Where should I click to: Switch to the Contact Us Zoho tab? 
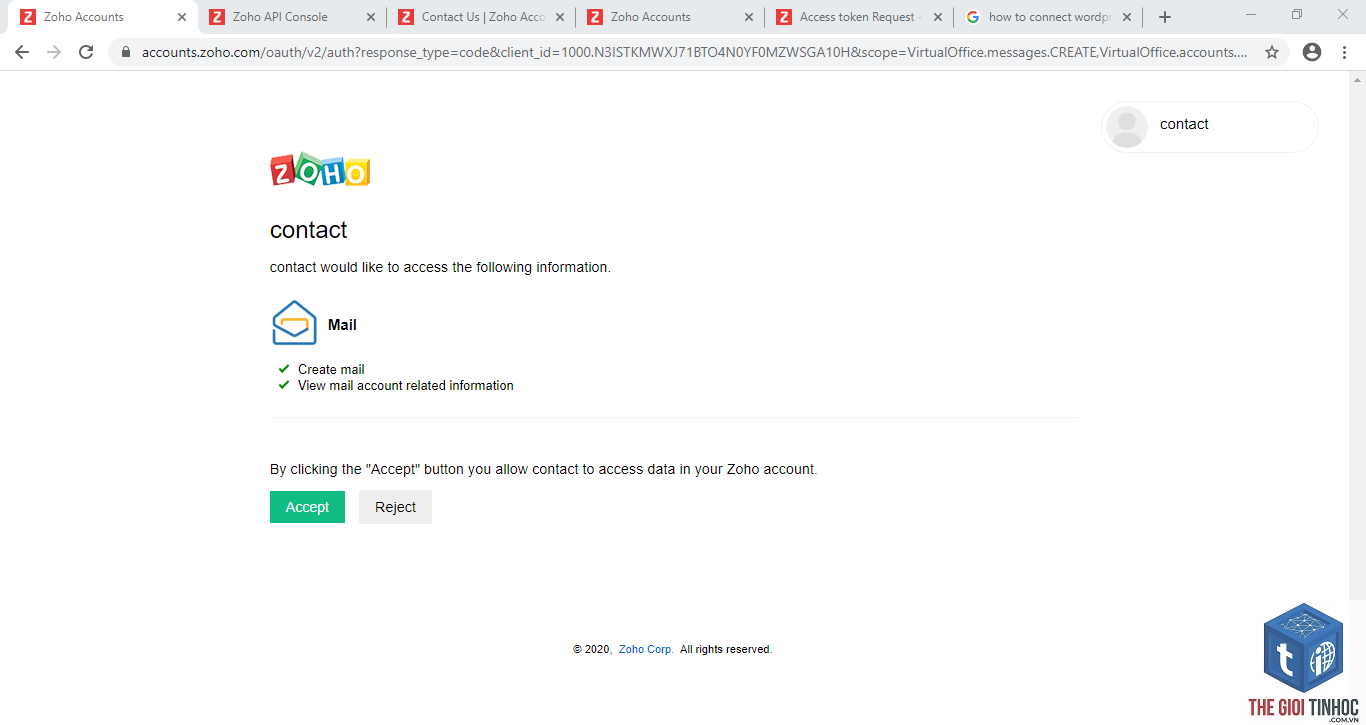point(482,17)
